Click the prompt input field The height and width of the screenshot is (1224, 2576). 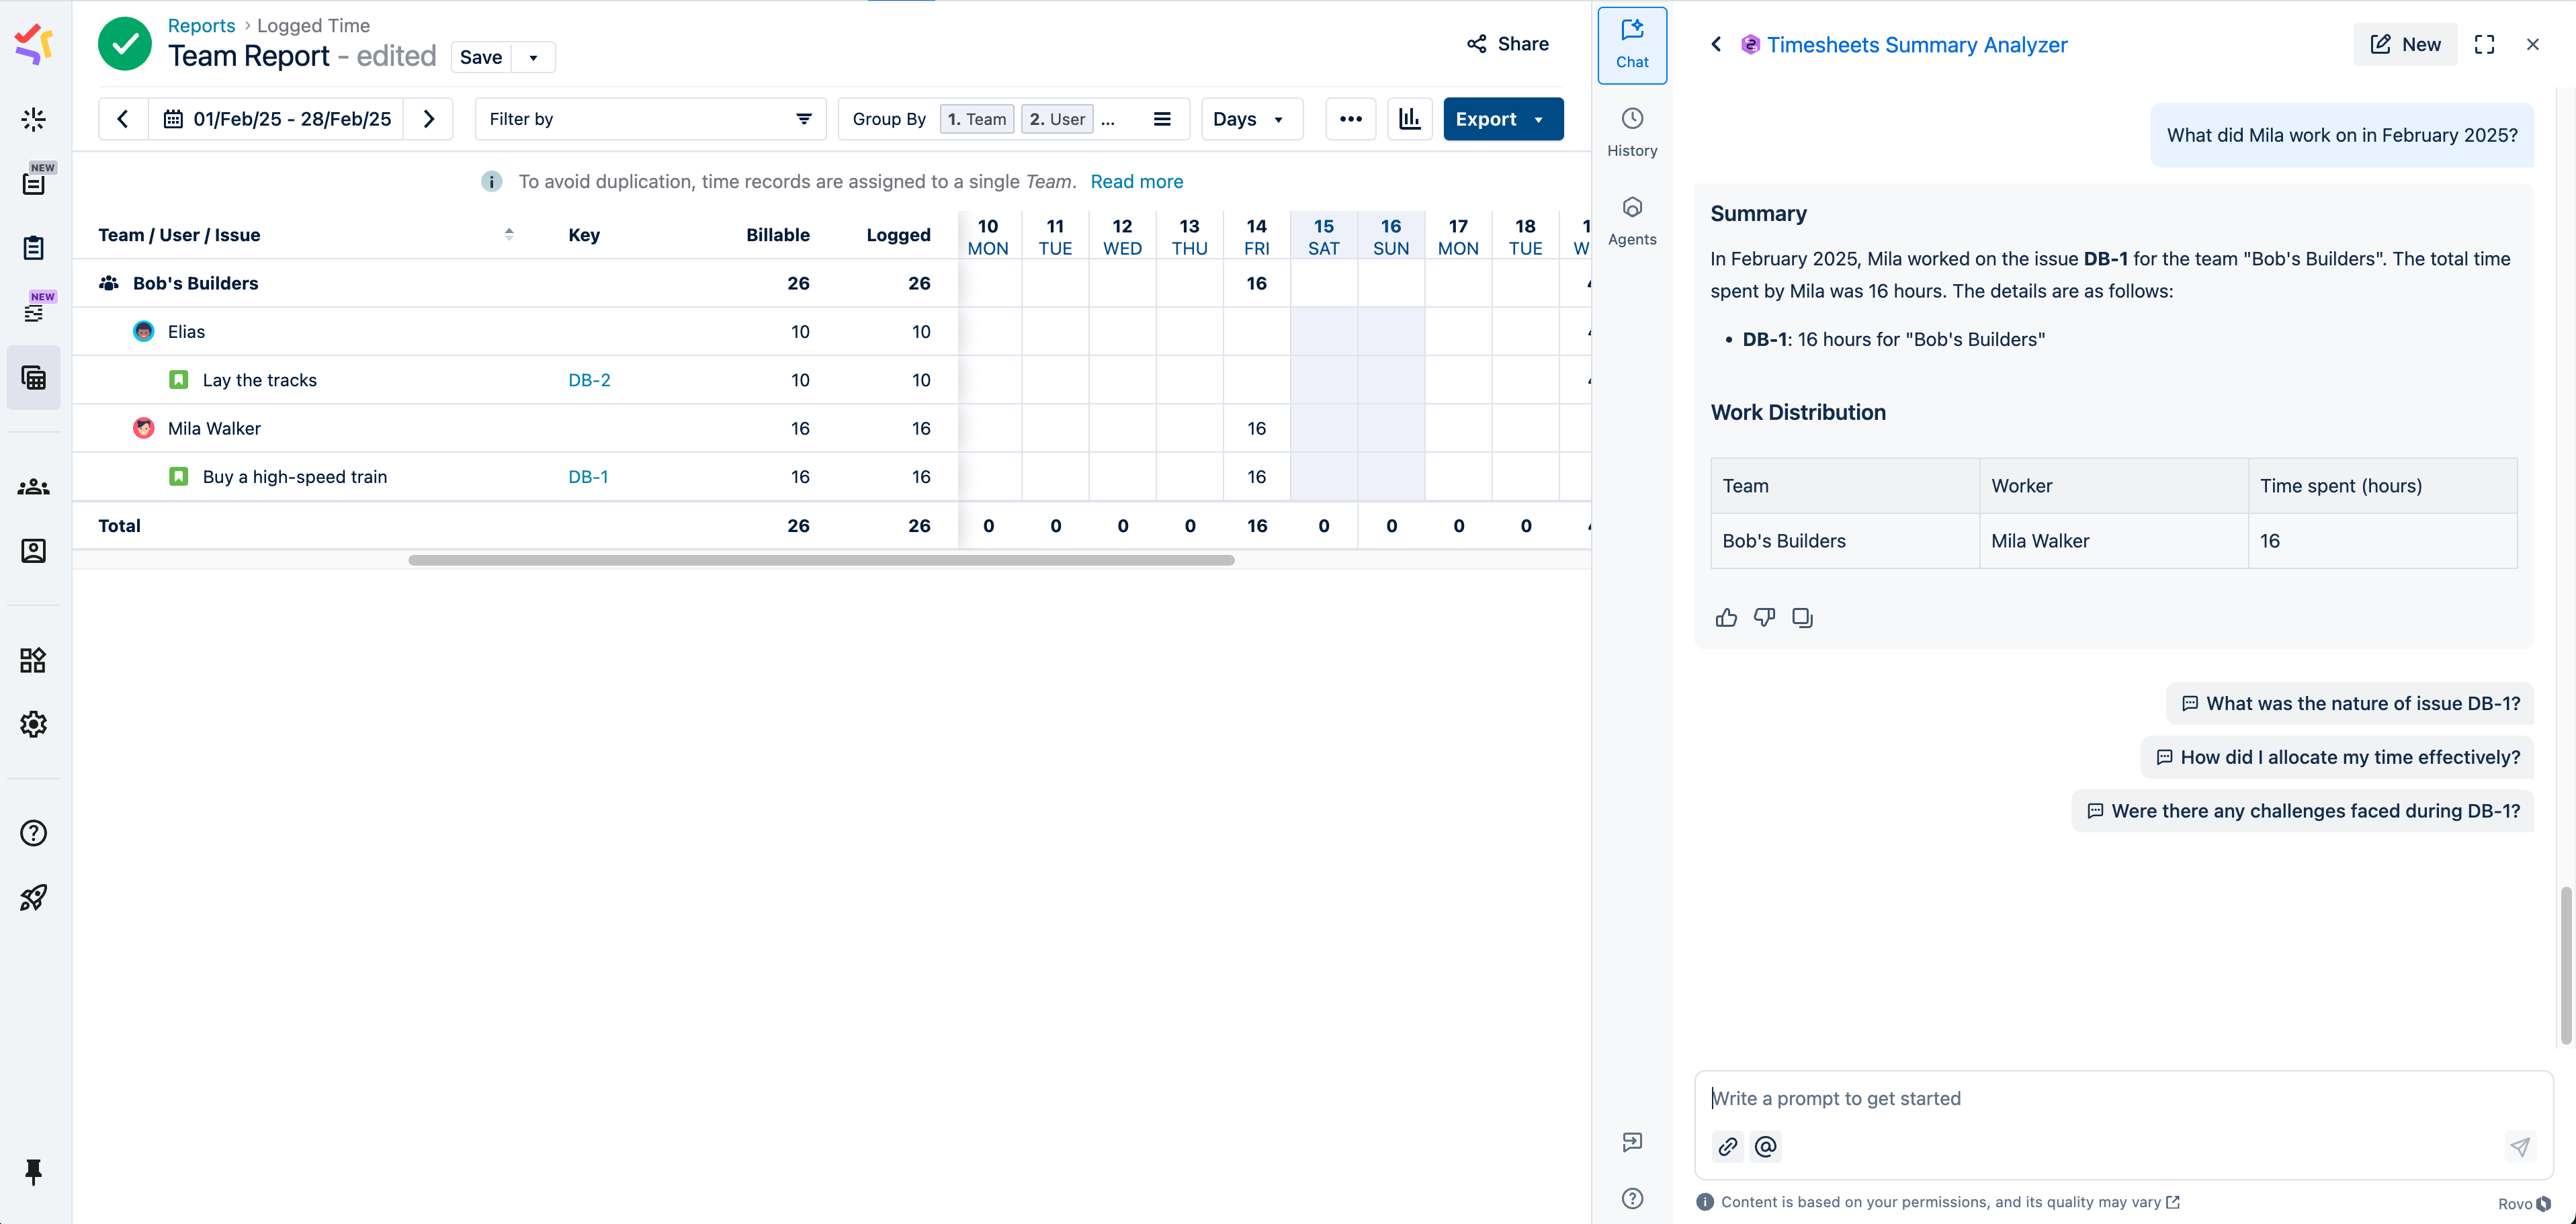pyautogui.click(x=2100, y=1098)
